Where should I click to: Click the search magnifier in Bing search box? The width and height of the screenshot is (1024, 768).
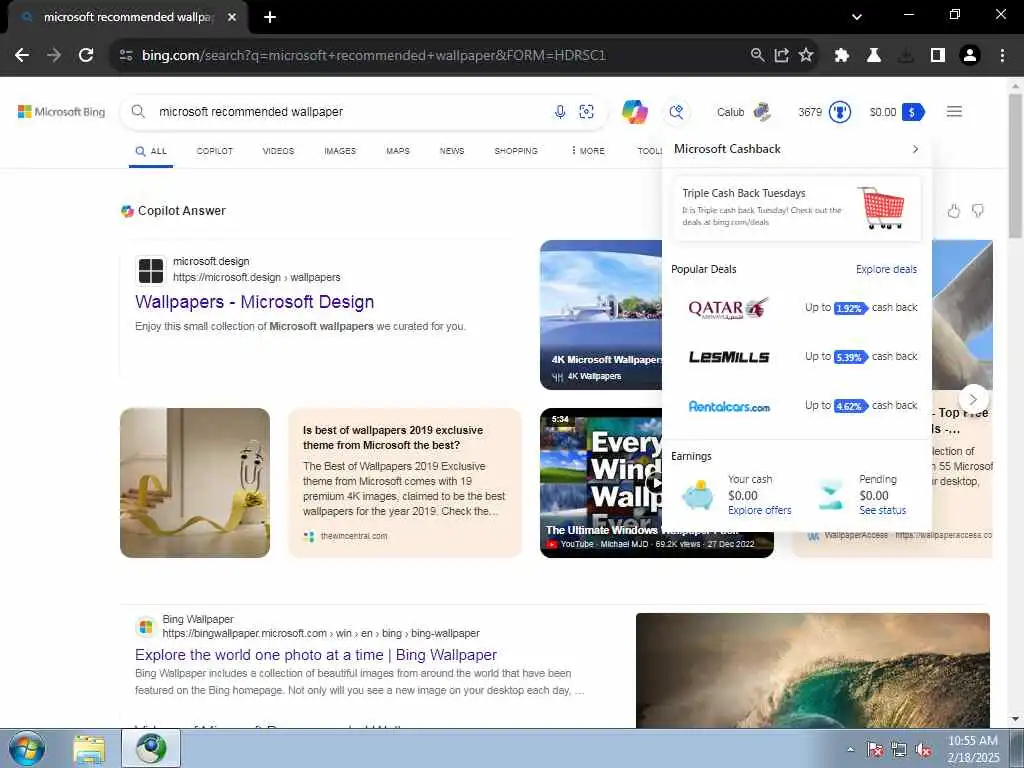click(138, 112)
